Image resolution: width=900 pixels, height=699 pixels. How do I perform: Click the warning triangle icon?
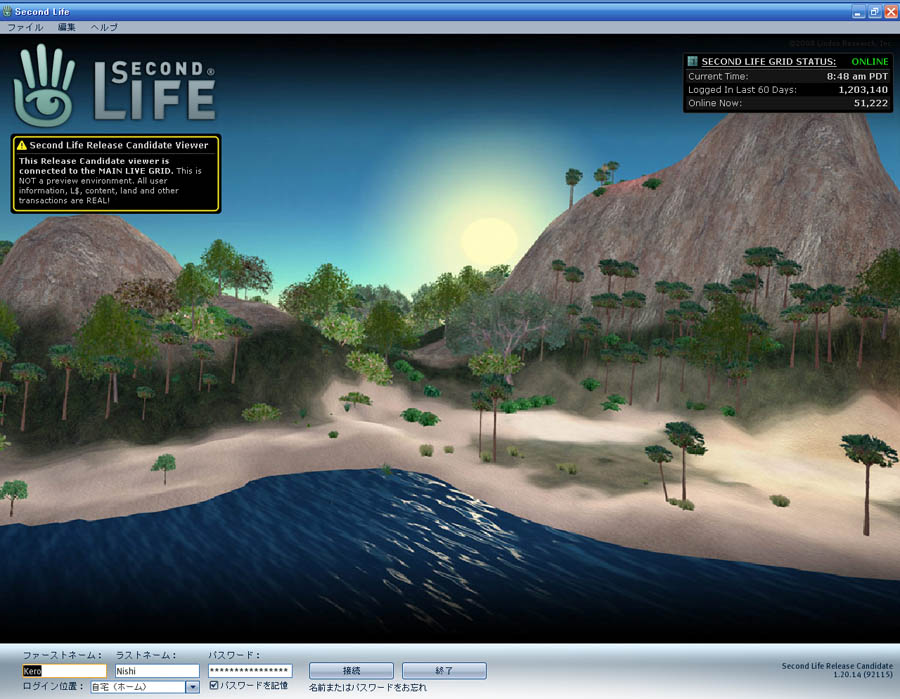(x=22, y=145)
